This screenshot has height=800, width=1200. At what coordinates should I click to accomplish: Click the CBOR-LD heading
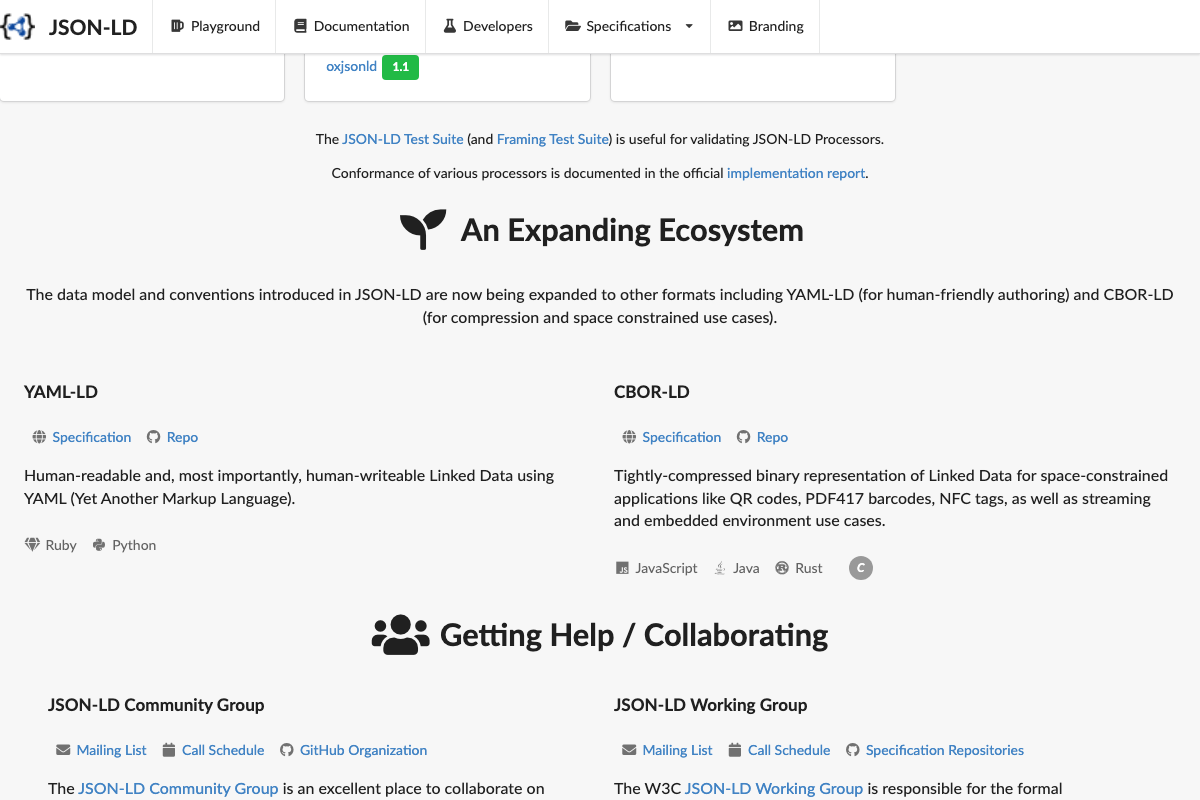652,392
